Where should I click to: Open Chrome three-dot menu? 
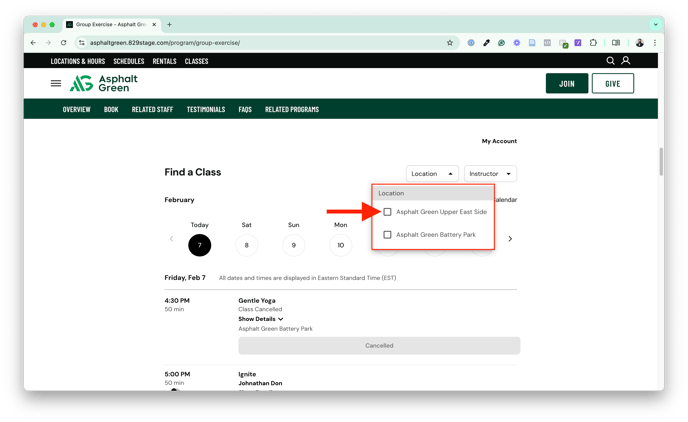[655, 43]
